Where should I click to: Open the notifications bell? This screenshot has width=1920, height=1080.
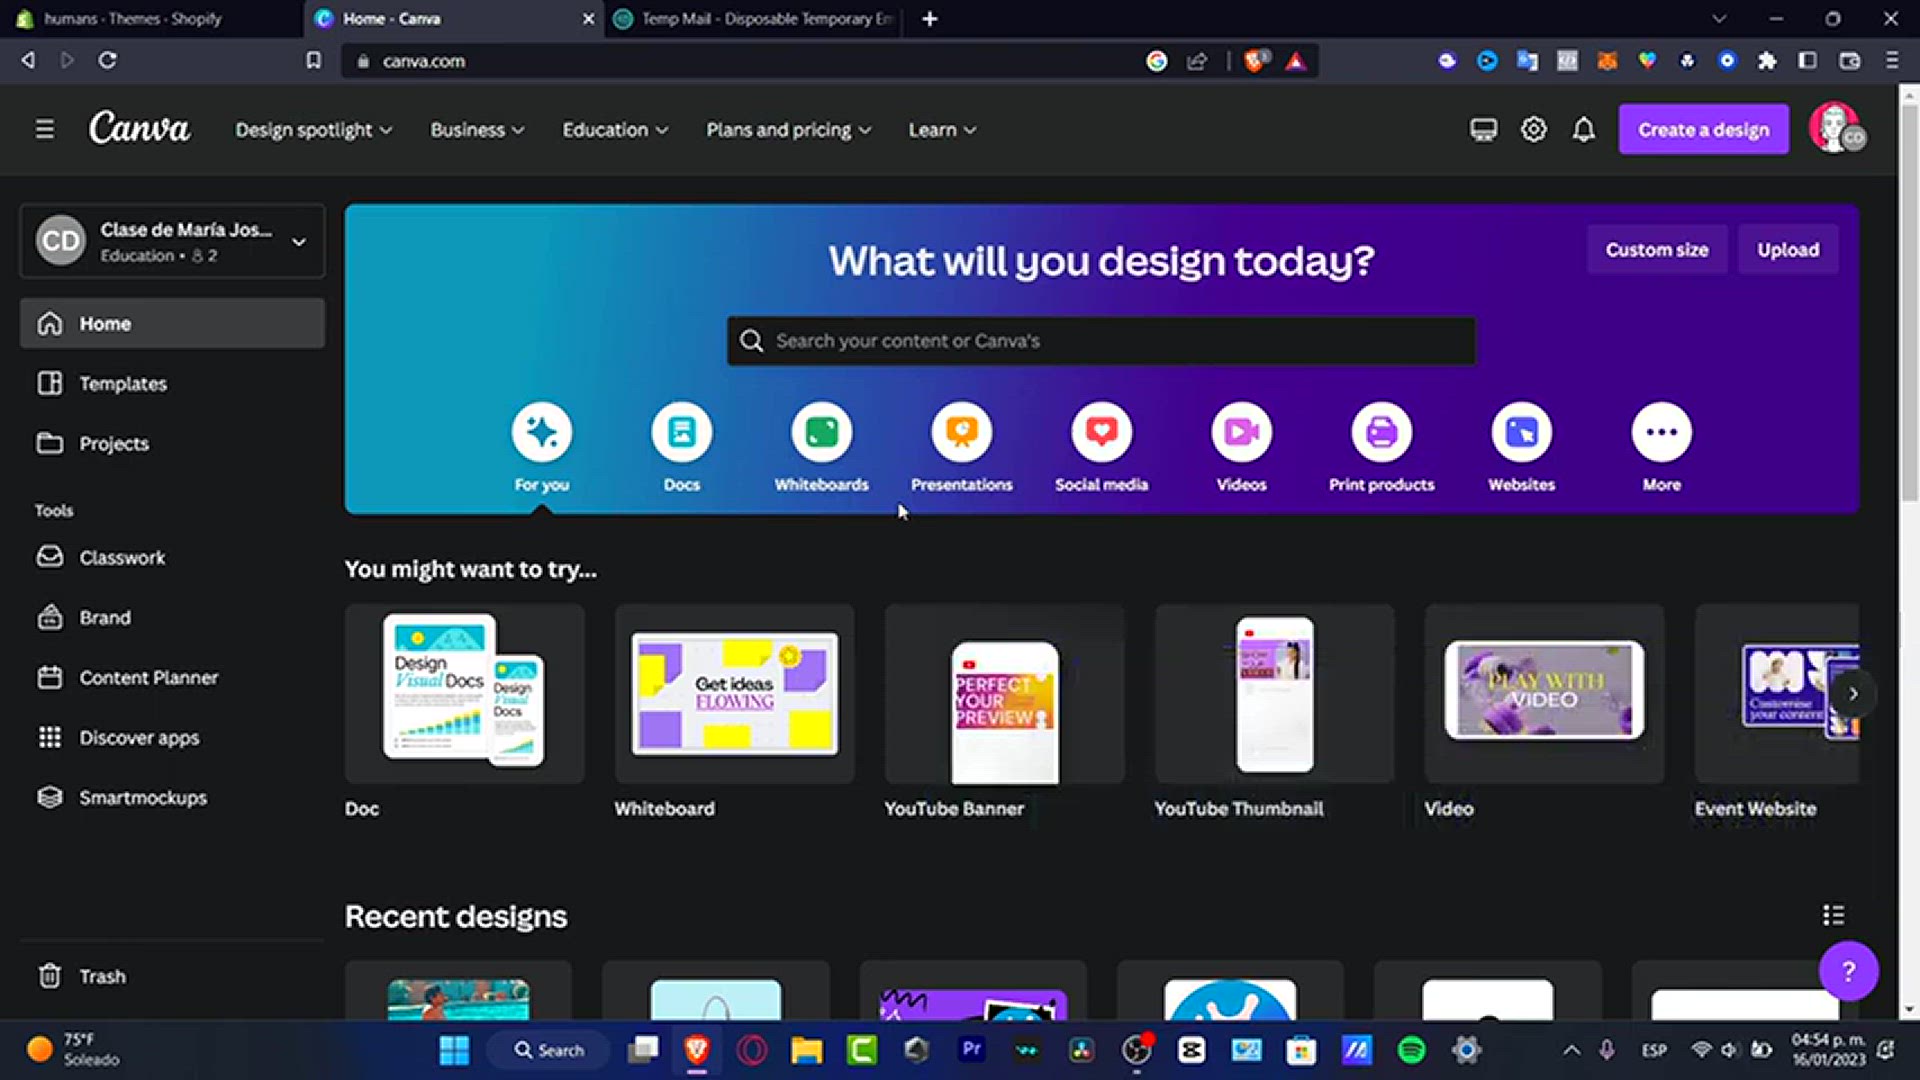(x=1584, y=130)
